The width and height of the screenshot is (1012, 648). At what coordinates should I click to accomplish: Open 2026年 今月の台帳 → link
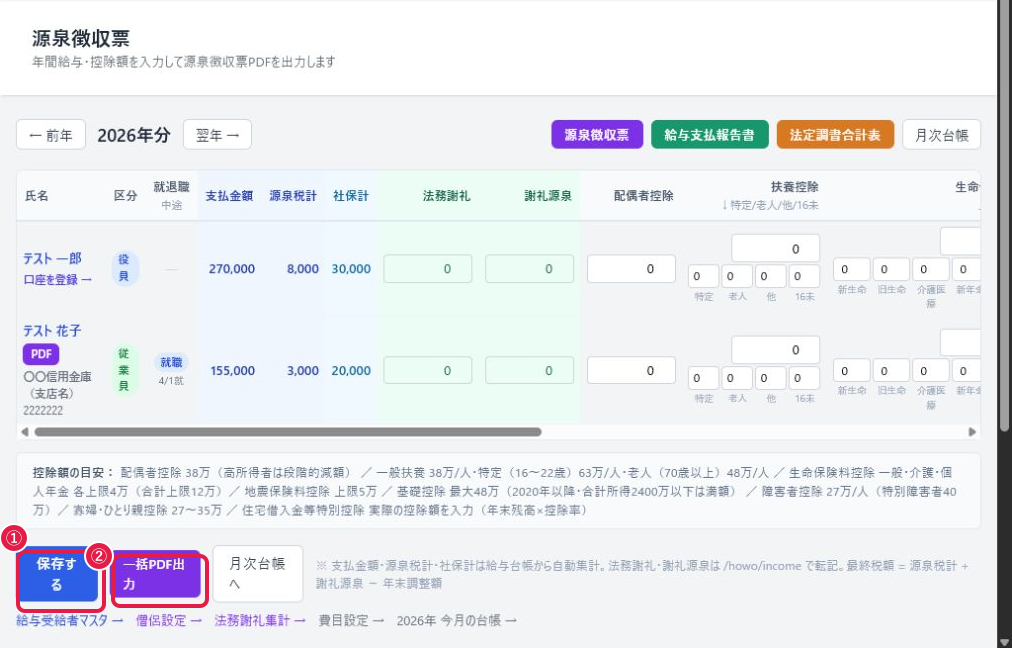coord(456,620)
